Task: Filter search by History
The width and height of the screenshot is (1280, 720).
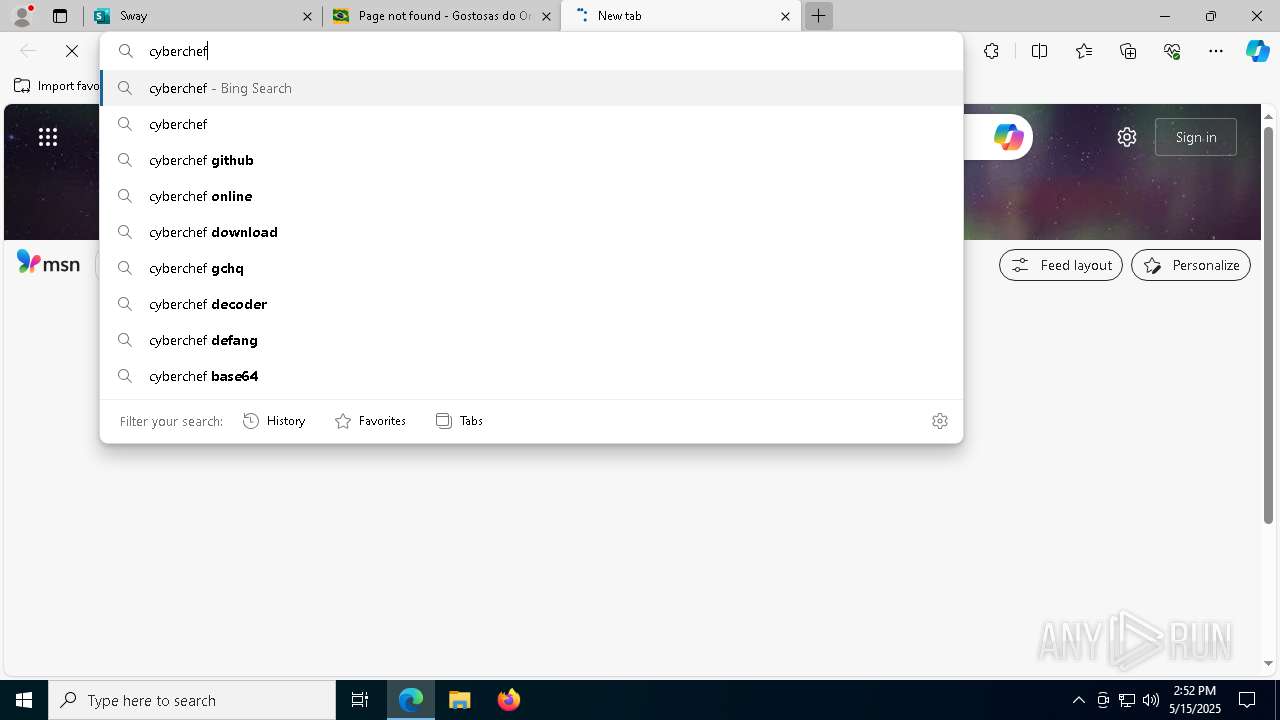Action: [274, 421]
